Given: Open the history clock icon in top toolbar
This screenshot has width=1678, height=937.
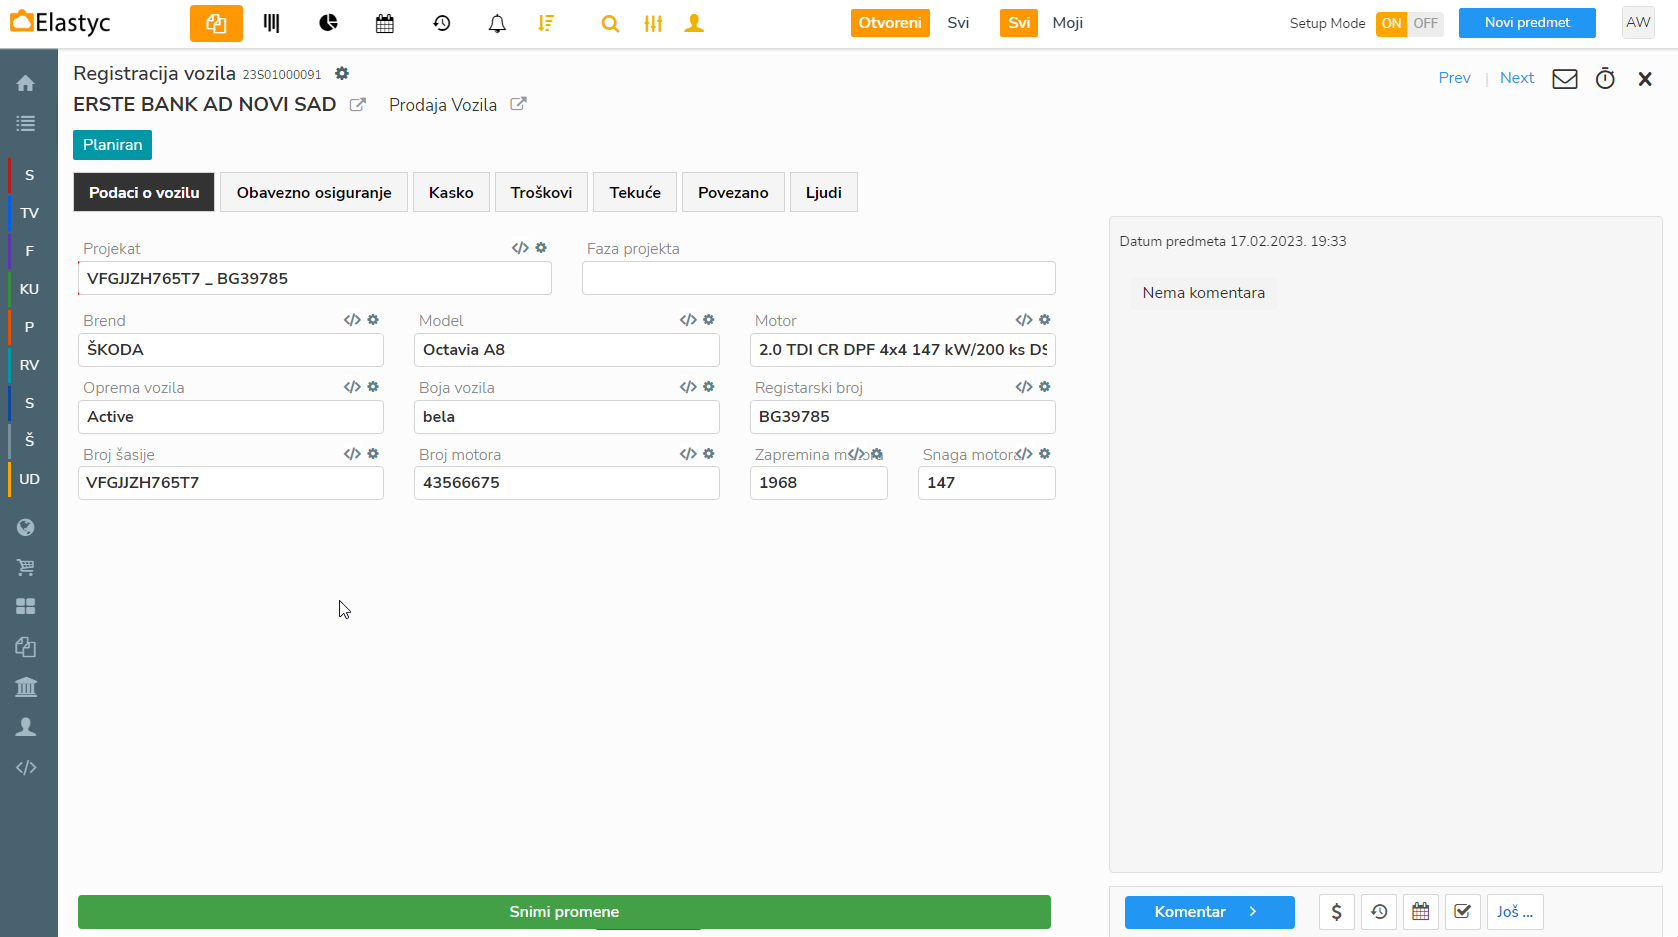Looking at the screenshot, I should click(x=441, y=23).
